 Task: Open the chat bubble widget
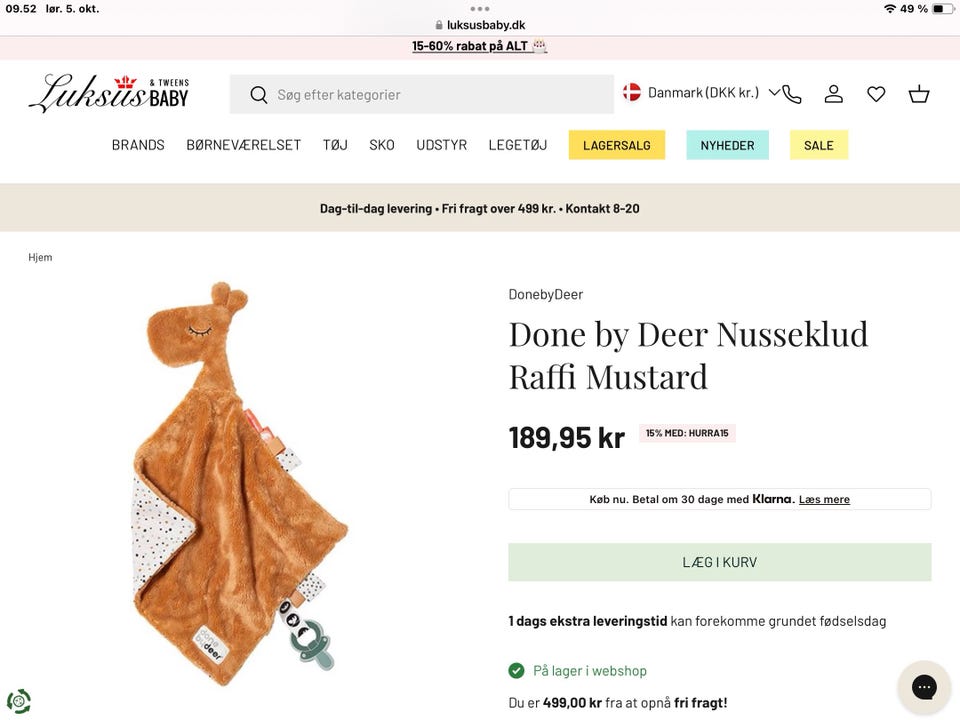(x=924, y=687)
